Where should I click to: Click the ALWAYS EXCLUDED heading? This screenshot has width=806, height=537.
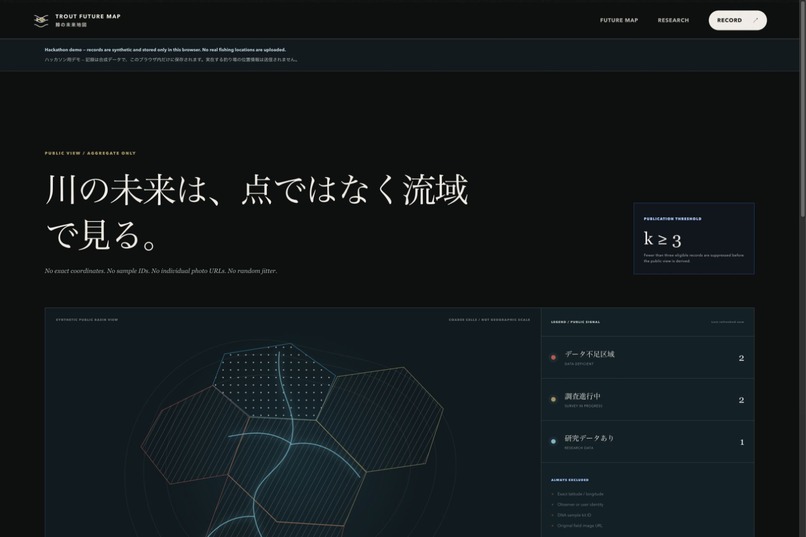pyautogui.click(x=570, y=480)
